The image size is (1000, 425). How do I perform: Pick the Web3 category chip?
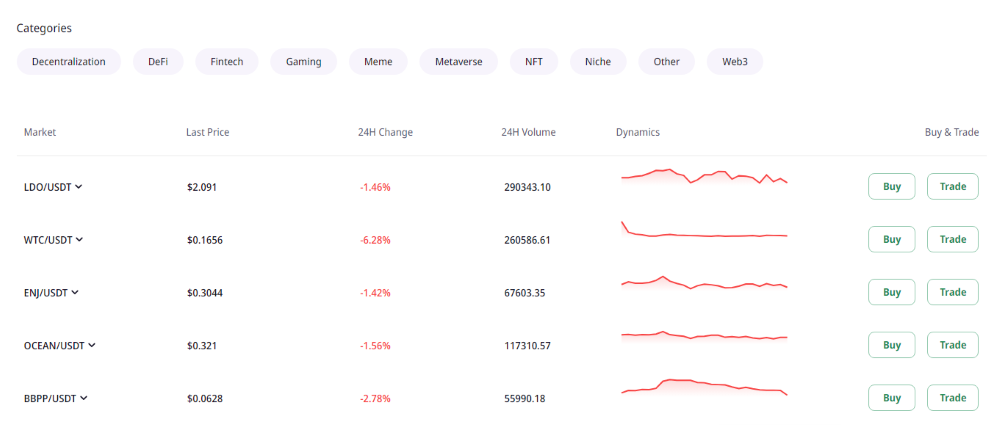tap(735, 62)
